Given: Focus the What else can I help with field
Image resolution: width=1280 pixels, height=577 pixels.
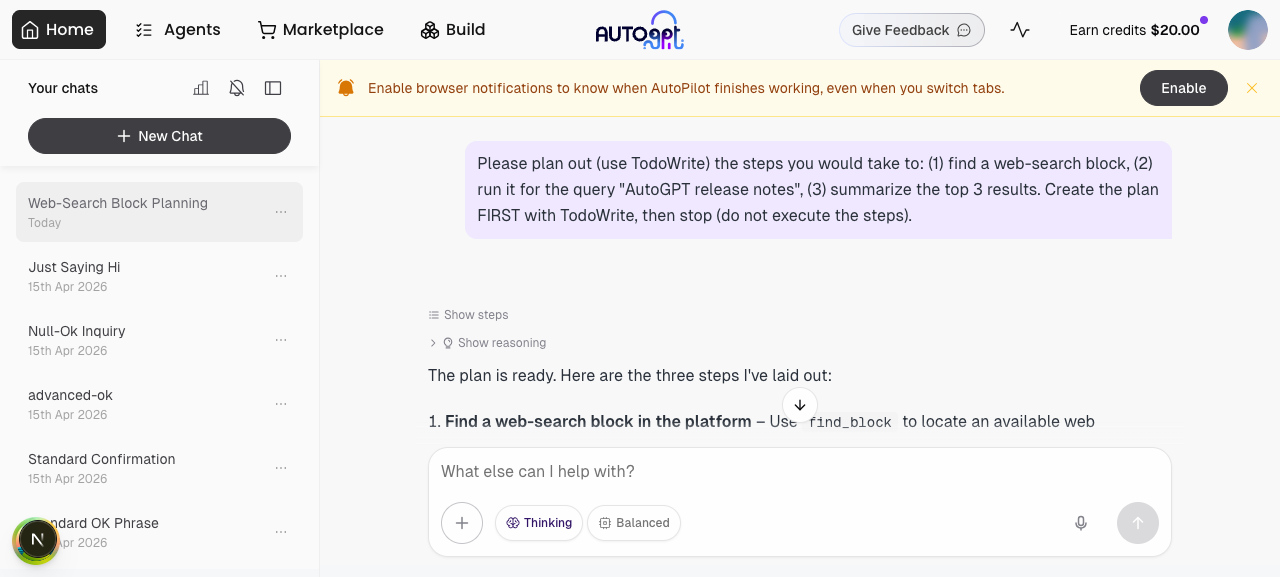Looking at the screenshot, I should (800, 472).
